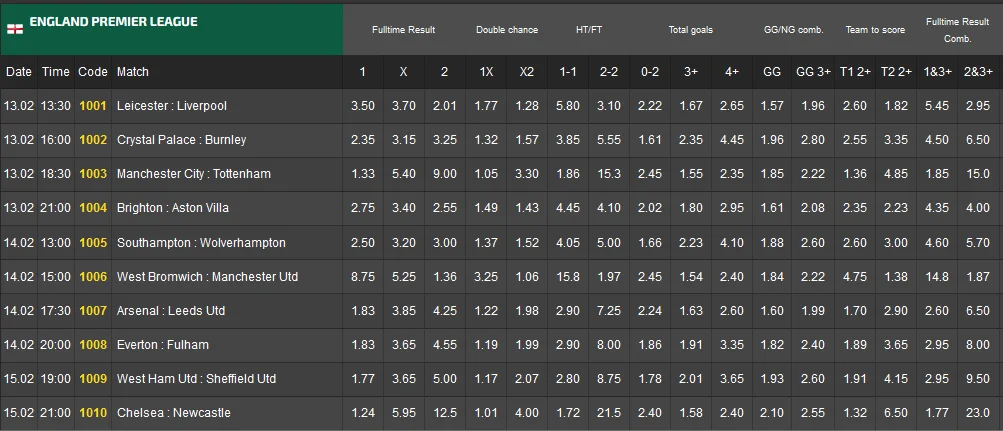
Task: Open the Arsenal : Leeds Utd match
Action: pos(170,310)
